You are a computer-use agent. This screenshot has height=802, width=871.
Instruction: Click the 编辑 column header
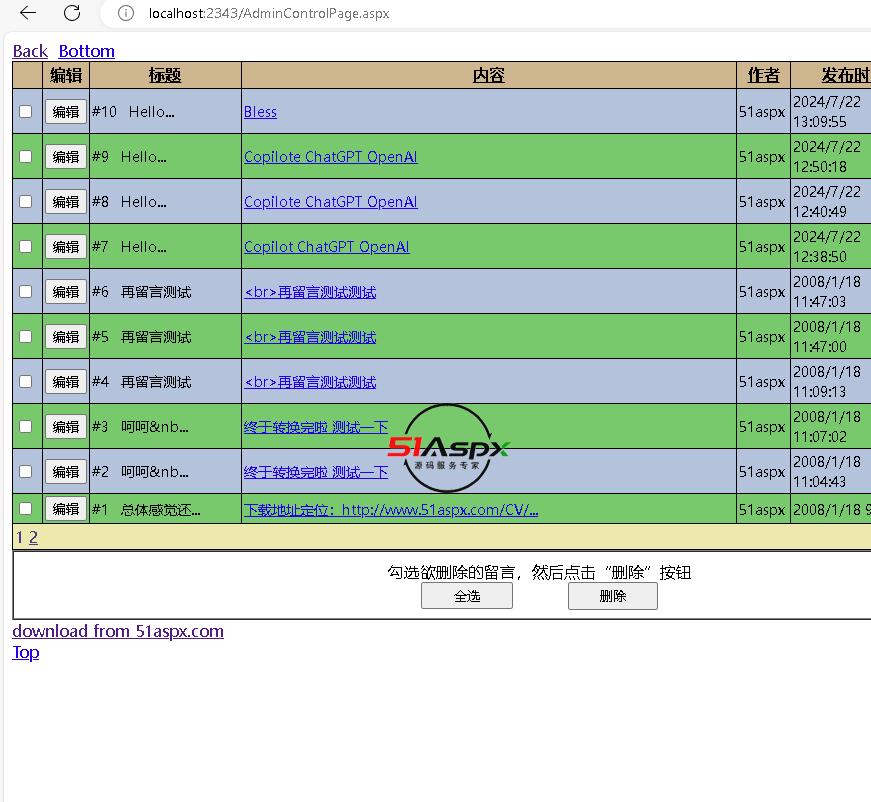click(66, 75)
